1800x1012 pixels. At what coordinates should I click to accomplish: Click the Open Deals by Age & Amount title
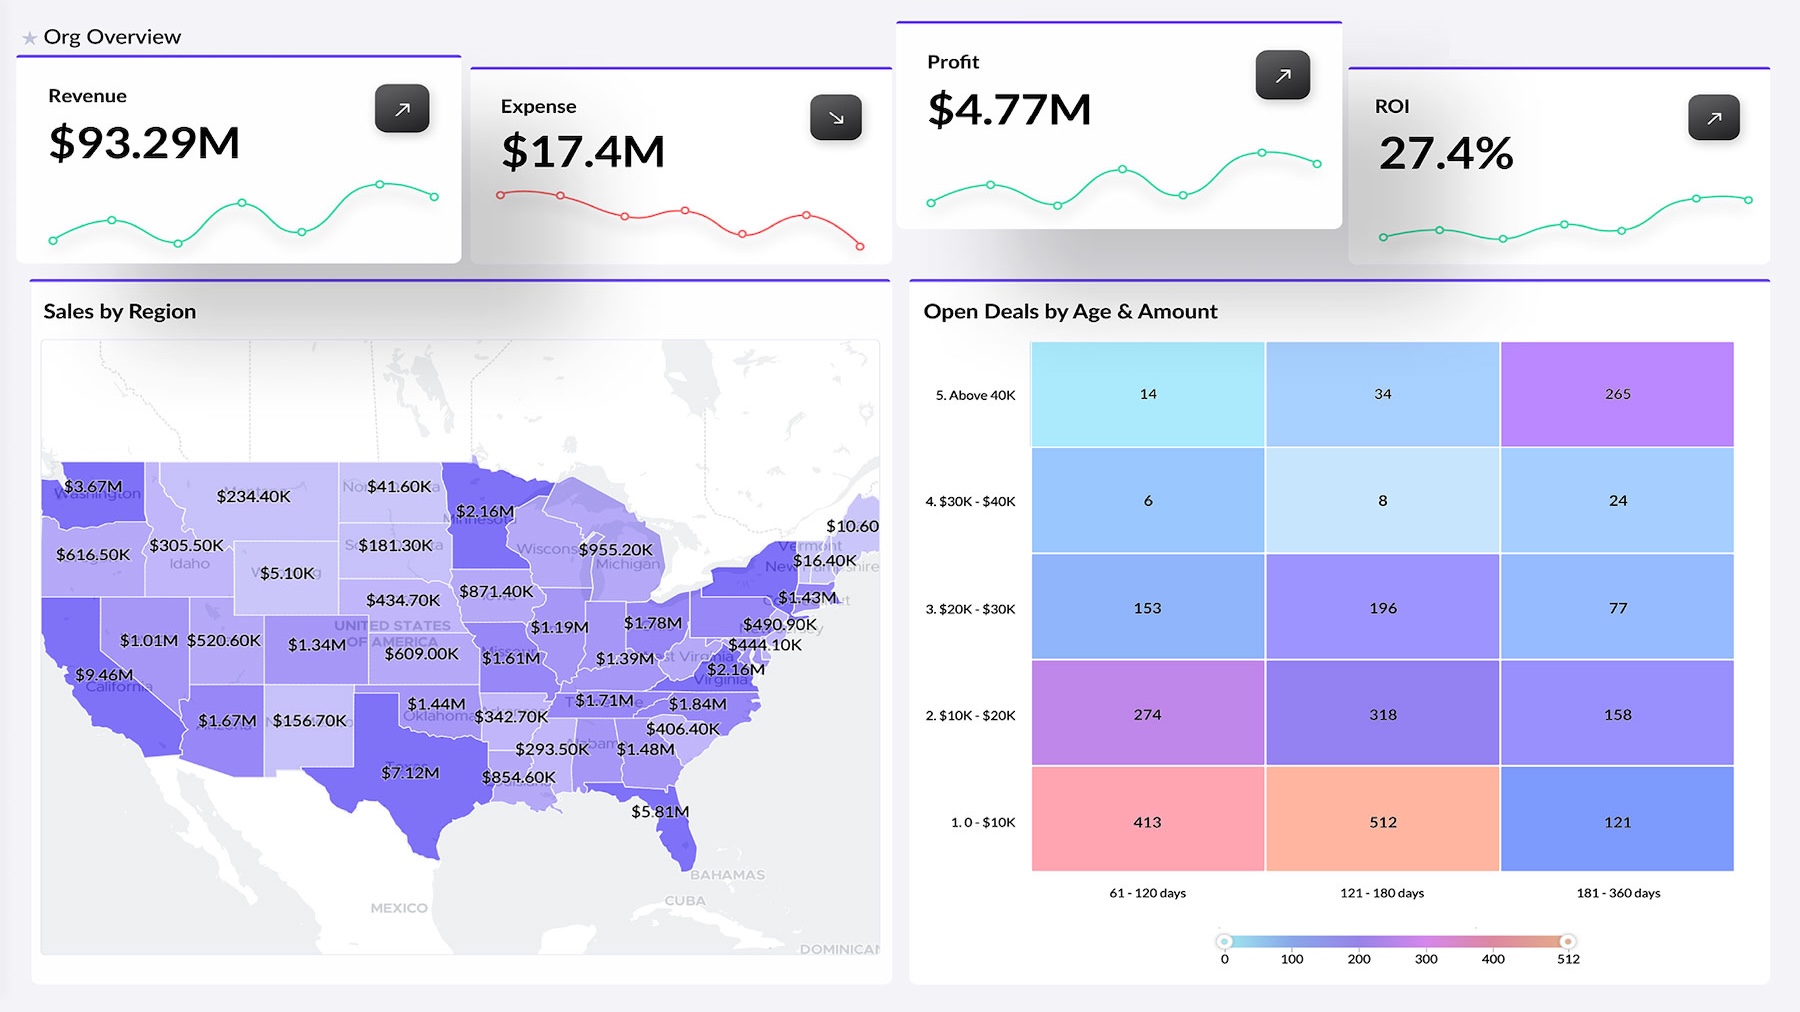pyautogui.click(x=1071, y=311)
